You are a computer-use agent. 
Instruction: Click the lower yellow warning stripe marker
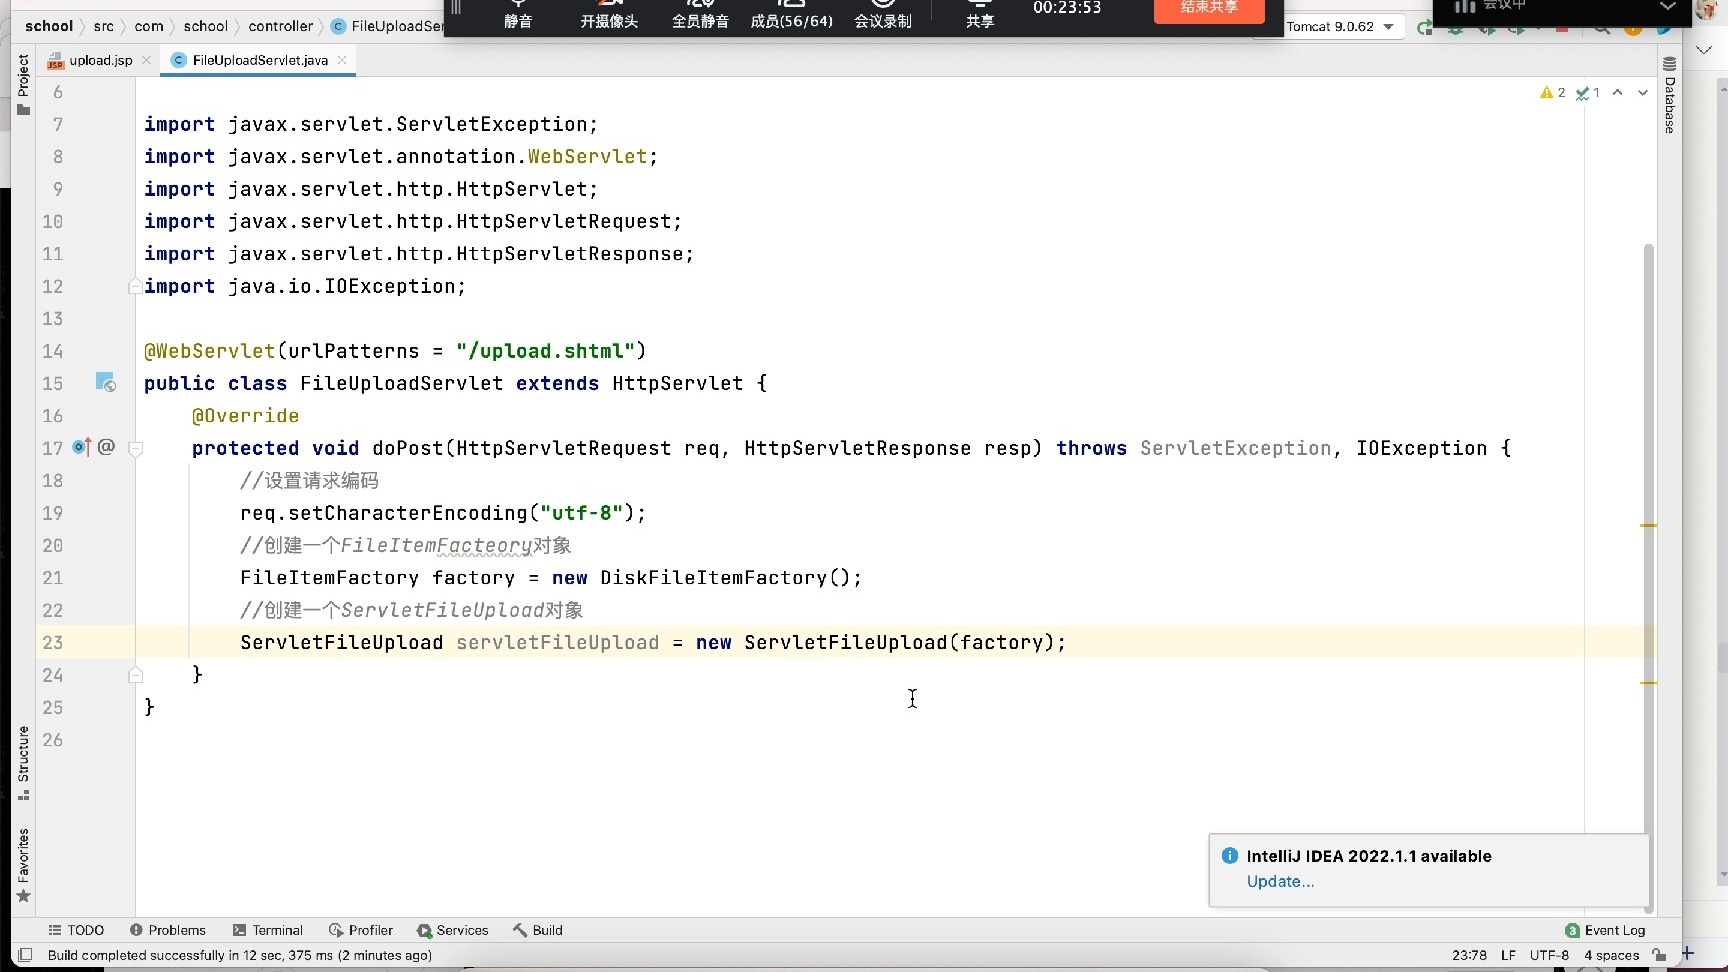(1649, 683)
